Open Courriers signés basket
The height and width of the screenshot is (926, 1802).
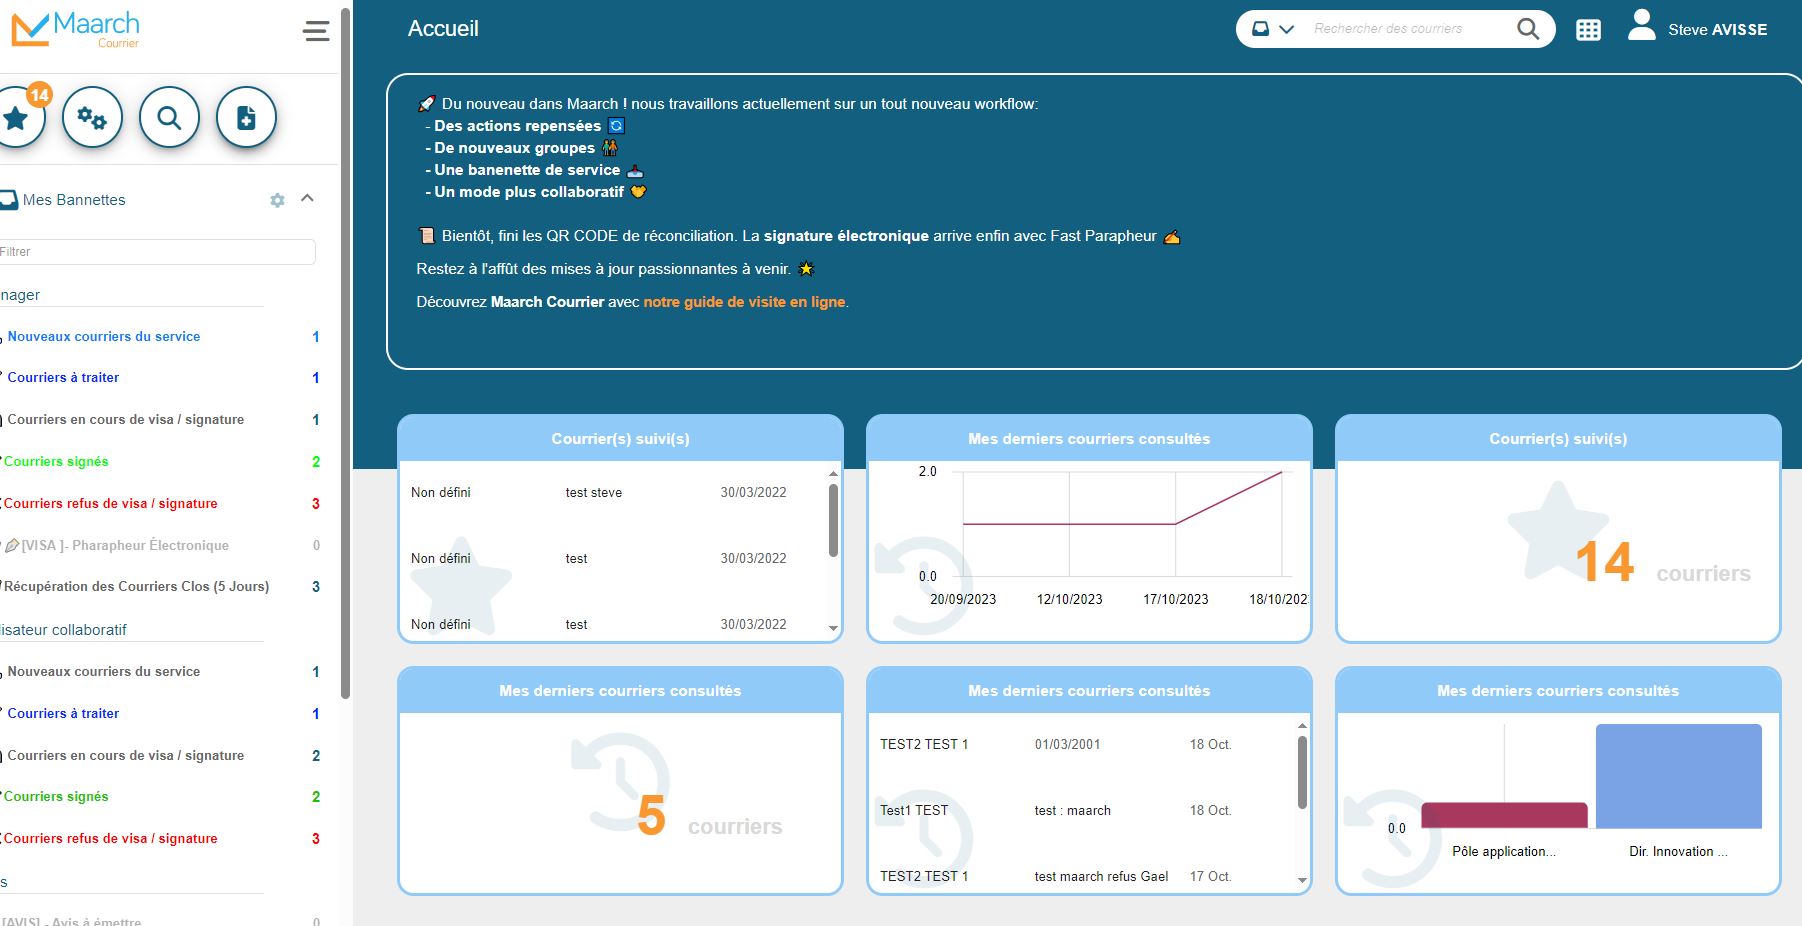tap(56, 462)
